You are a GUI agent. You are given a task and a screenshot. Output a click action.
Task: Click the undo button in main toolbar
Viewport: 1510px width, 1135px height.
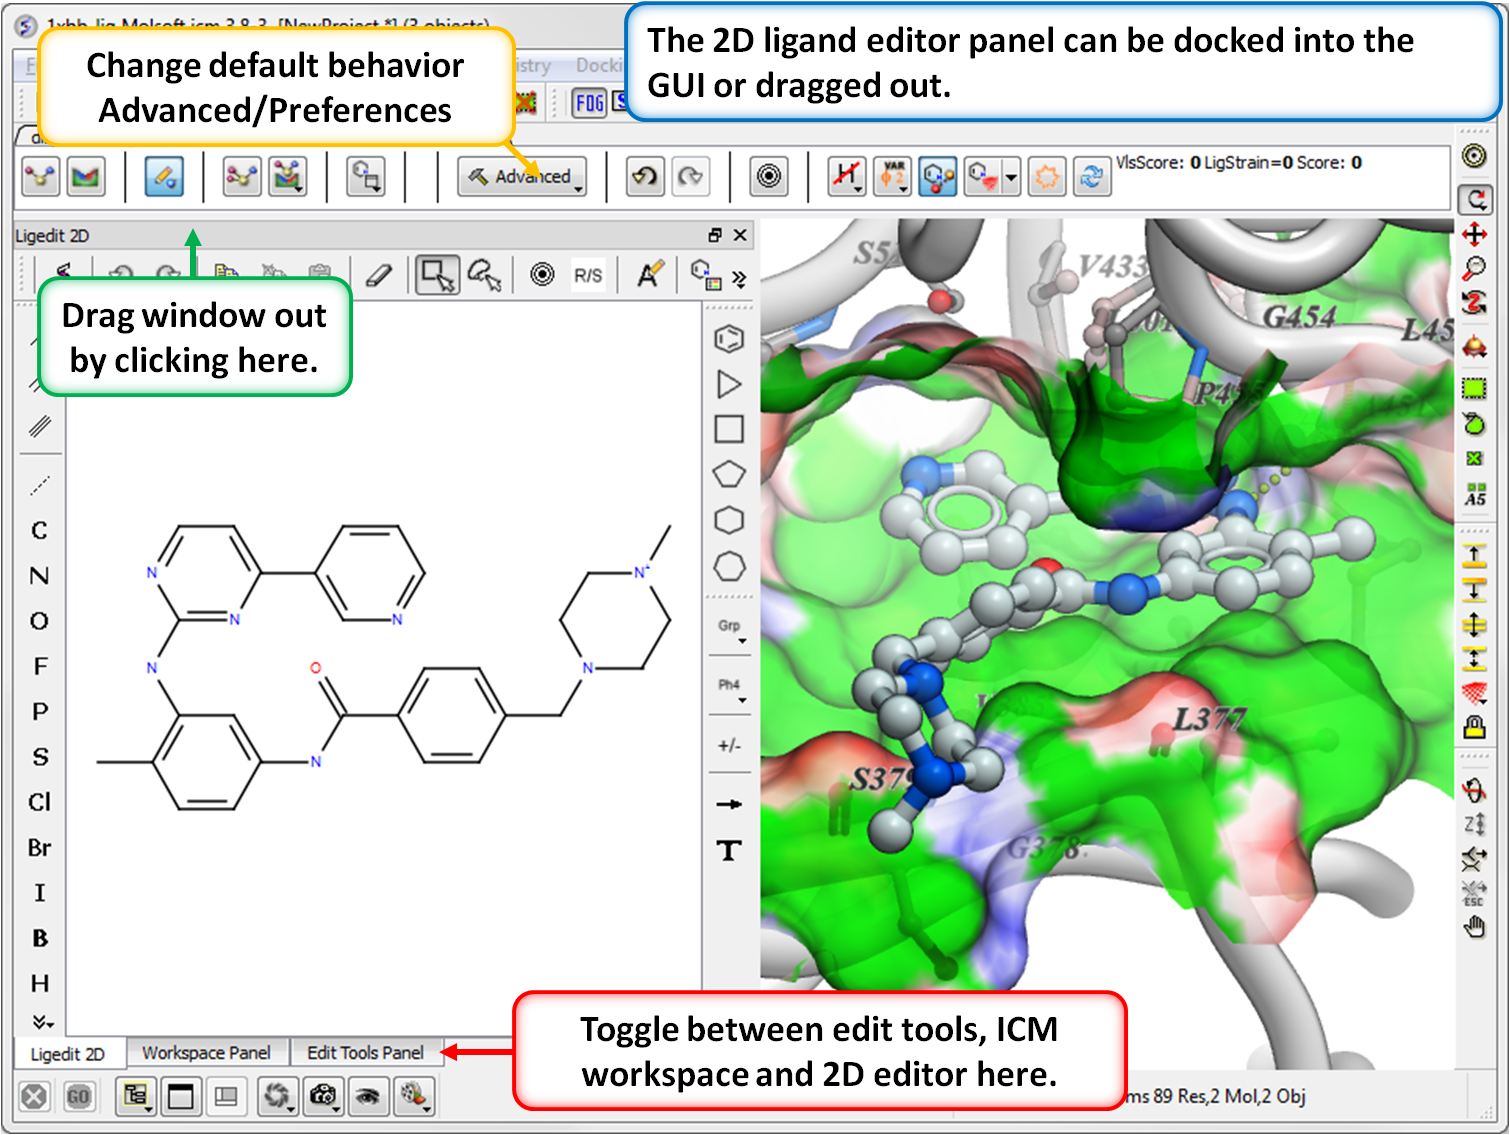coord(645,177)
